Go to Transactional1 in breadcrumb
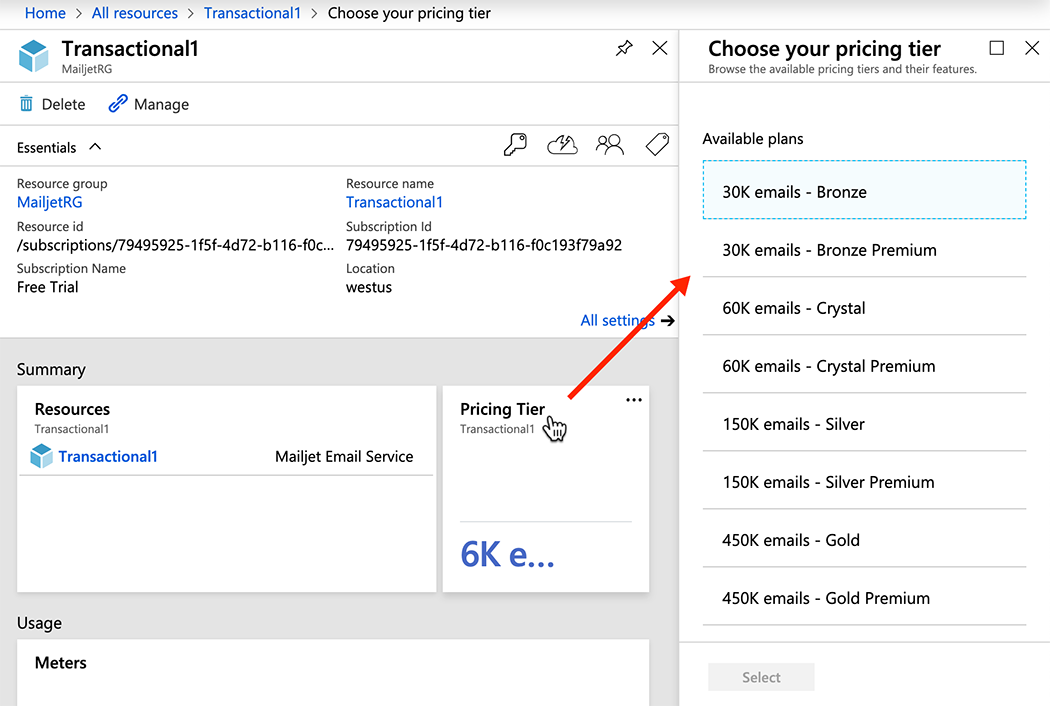Viewport: 1050px width, 706px height. [252, 13]
